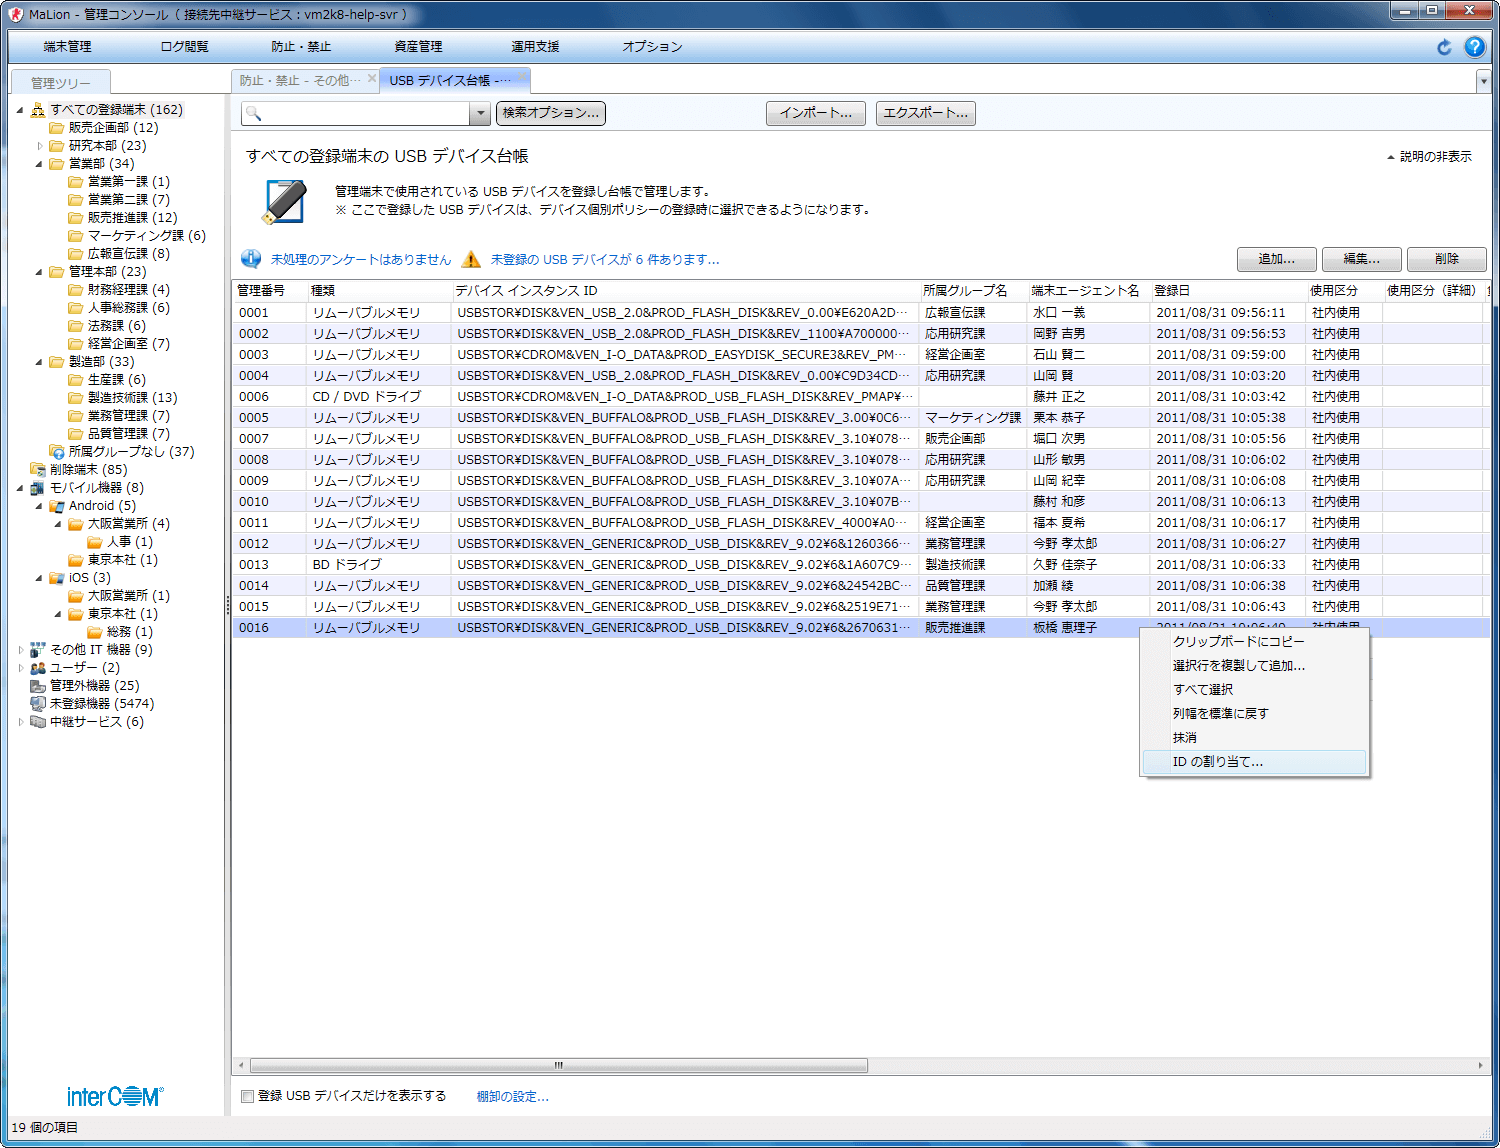Viewport: 1500px width, 1148px height.
Task: Collapse the 営業部 tree node
Action: [x=39, y=164]
